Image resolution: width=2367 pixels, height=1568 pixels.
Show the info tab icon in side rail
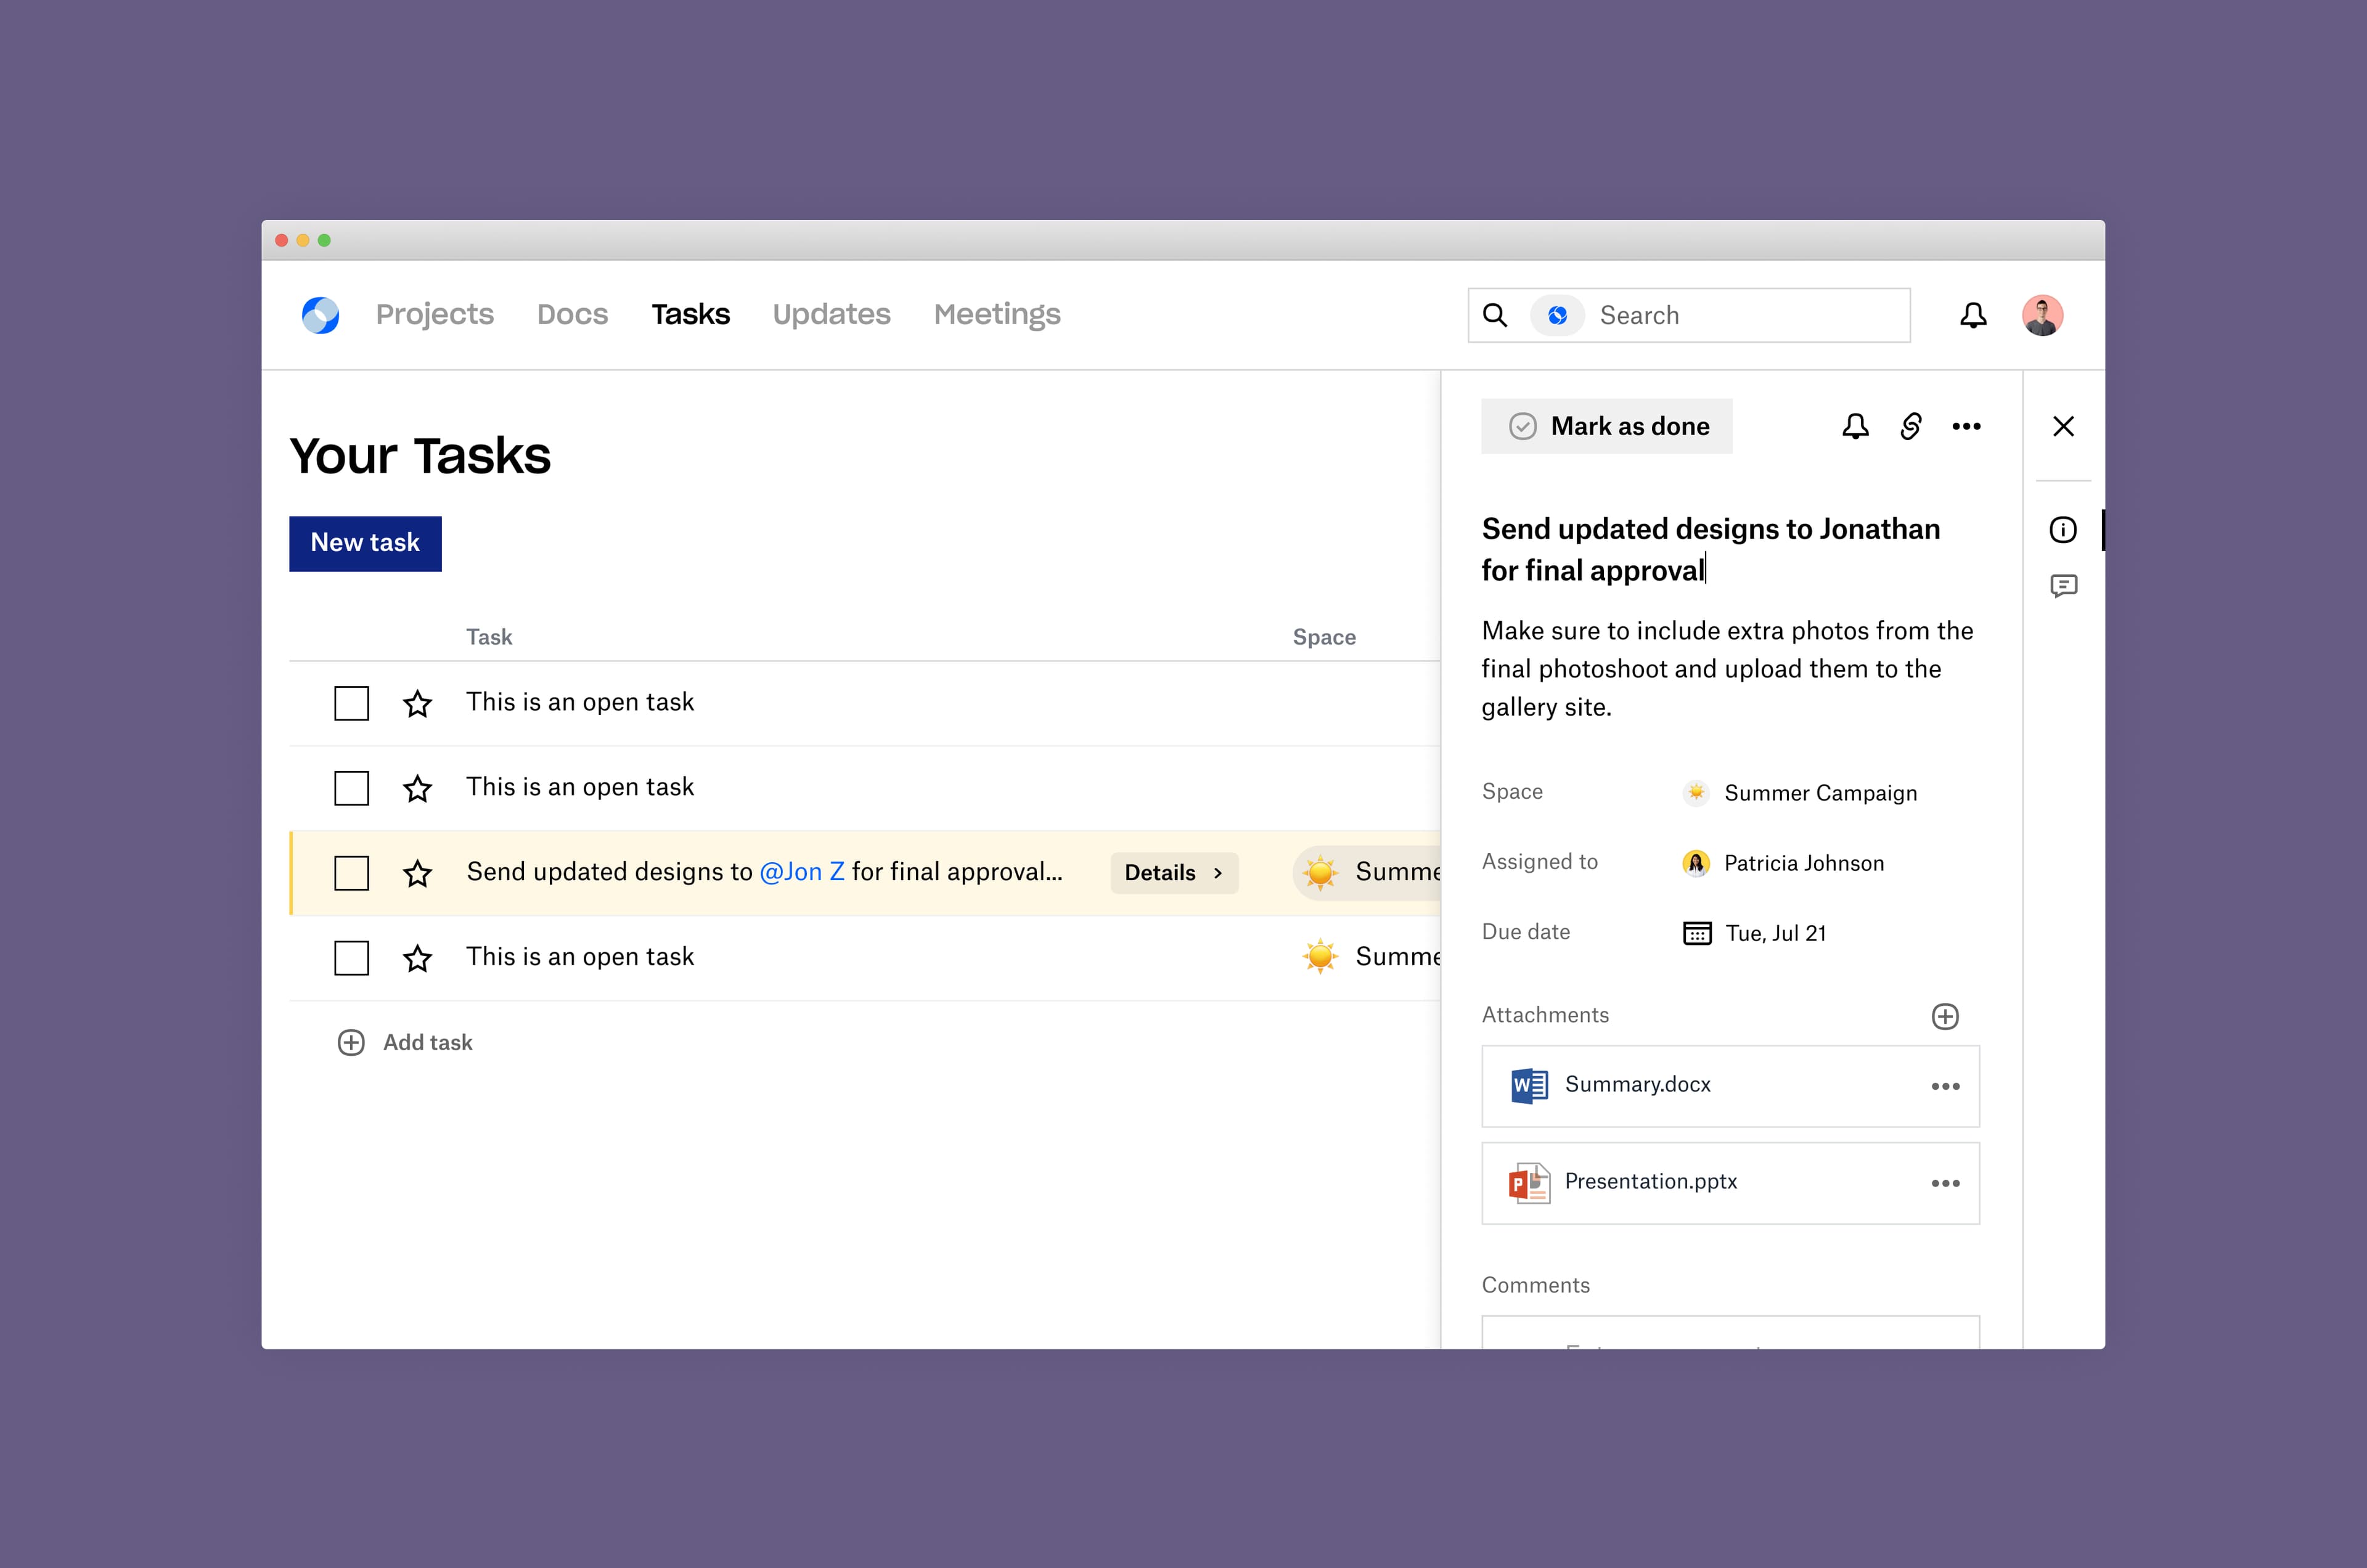(2063, 530)
